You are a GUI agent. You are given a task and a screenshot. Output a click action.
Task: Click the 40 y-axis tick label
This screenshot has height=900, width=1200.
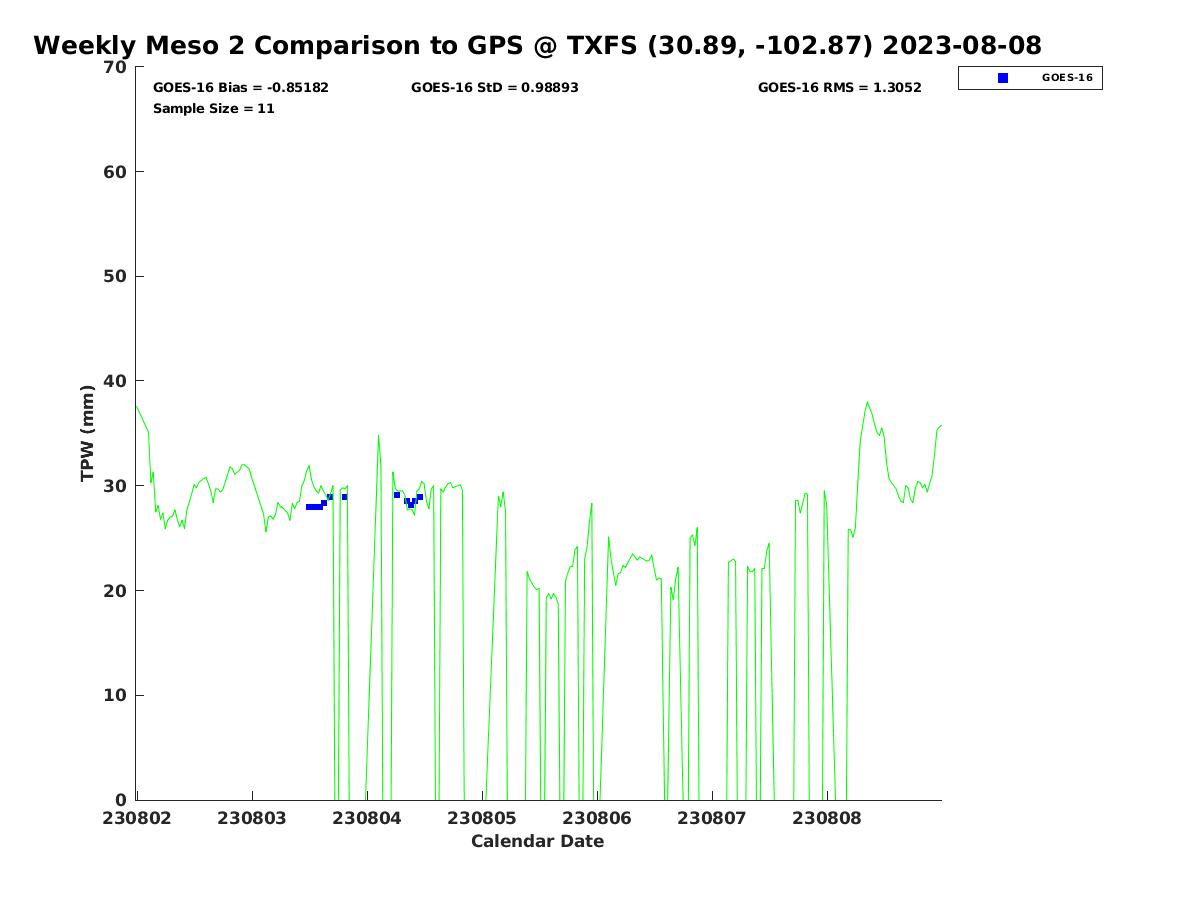tap(116, 381)
